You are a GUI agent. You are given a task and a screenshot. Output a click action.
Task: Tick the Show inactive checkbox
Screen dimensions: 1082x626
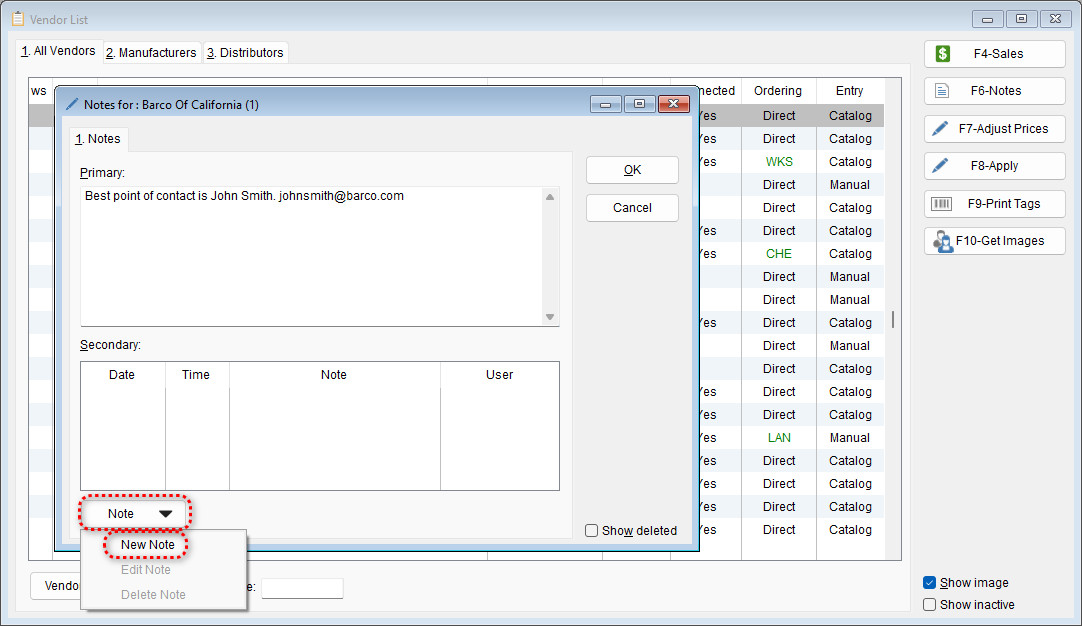(930, 605)
